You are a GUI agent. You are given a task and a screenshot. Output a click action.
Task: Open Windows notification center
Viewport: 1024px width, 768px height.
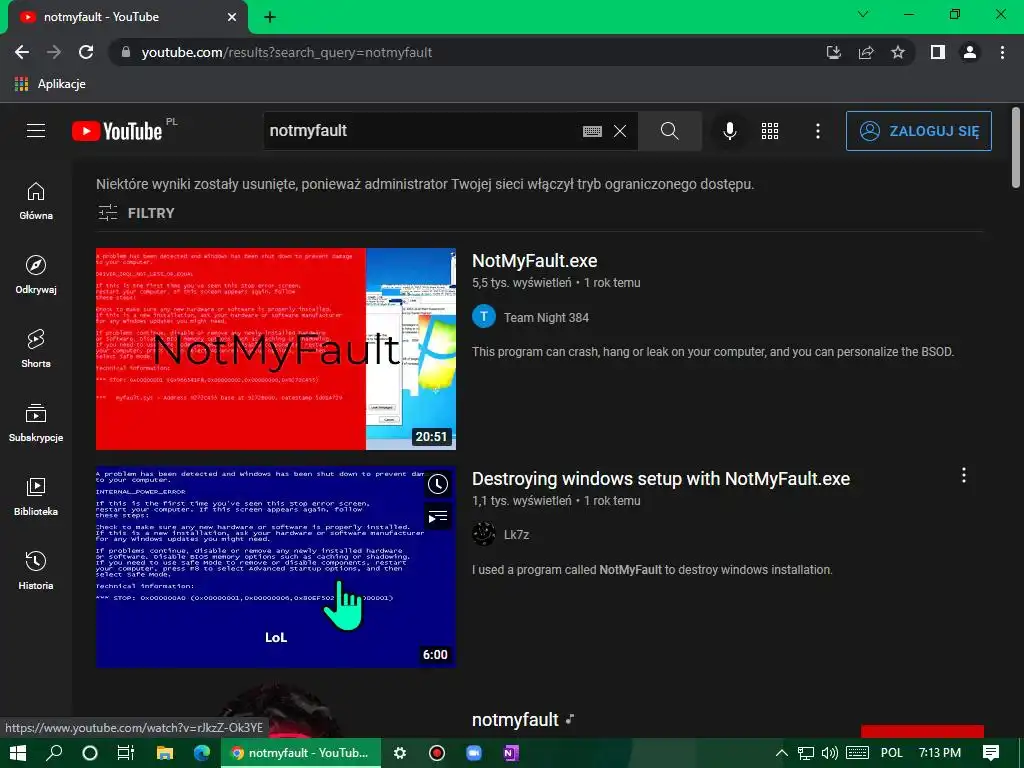pos(991,753)
